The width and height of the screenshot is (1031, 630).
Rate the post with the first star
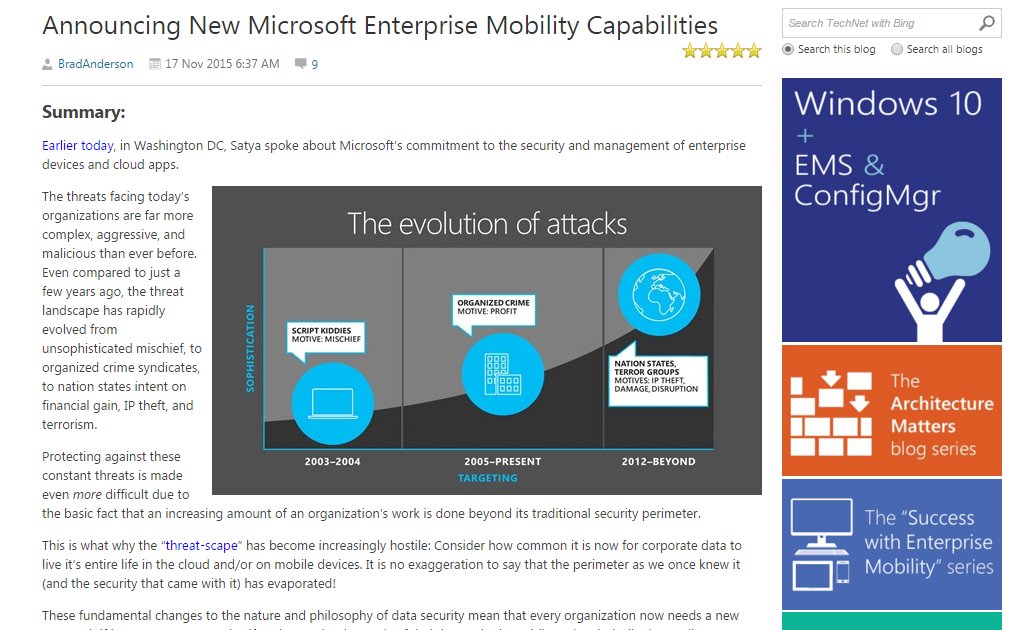coord(690,51)
